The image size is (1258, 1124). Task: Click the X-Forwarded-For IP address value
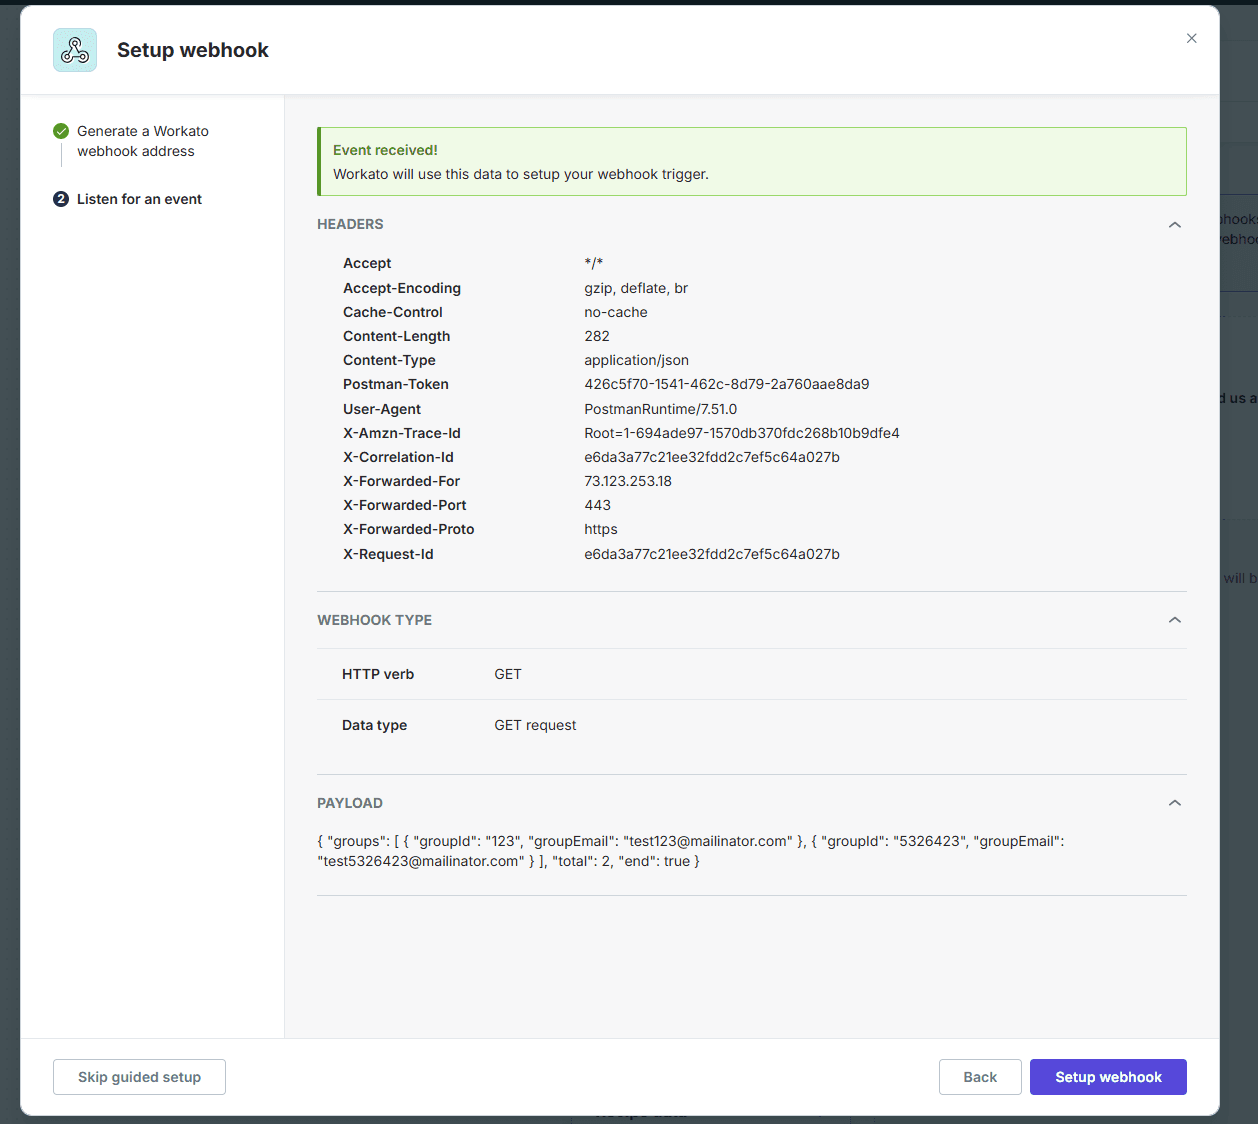[628, 481]
